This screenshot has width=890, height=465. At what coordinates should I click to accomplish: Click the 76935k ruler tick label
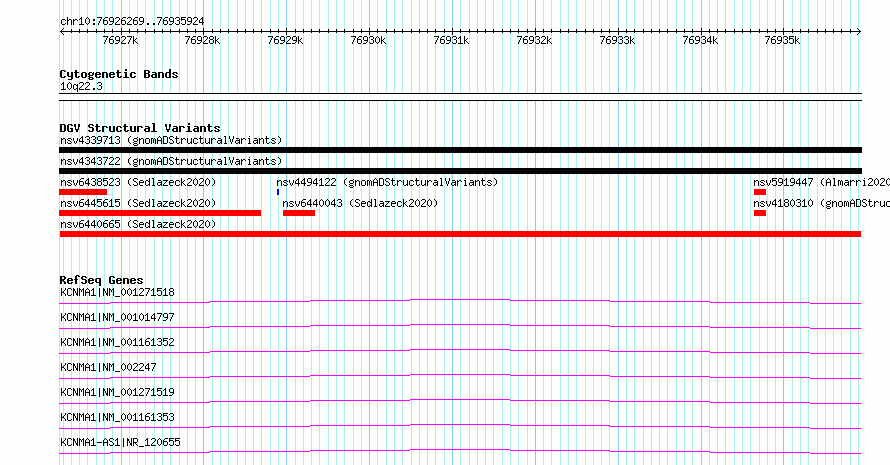pos(782,40)
